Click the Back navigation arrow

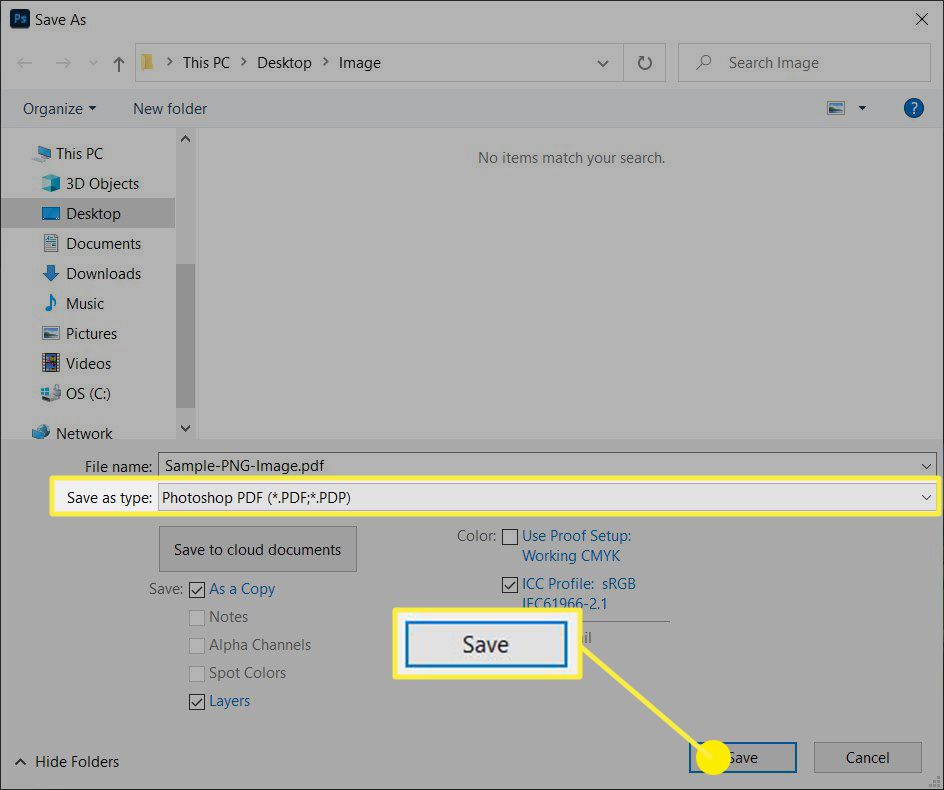pos(25,63)
